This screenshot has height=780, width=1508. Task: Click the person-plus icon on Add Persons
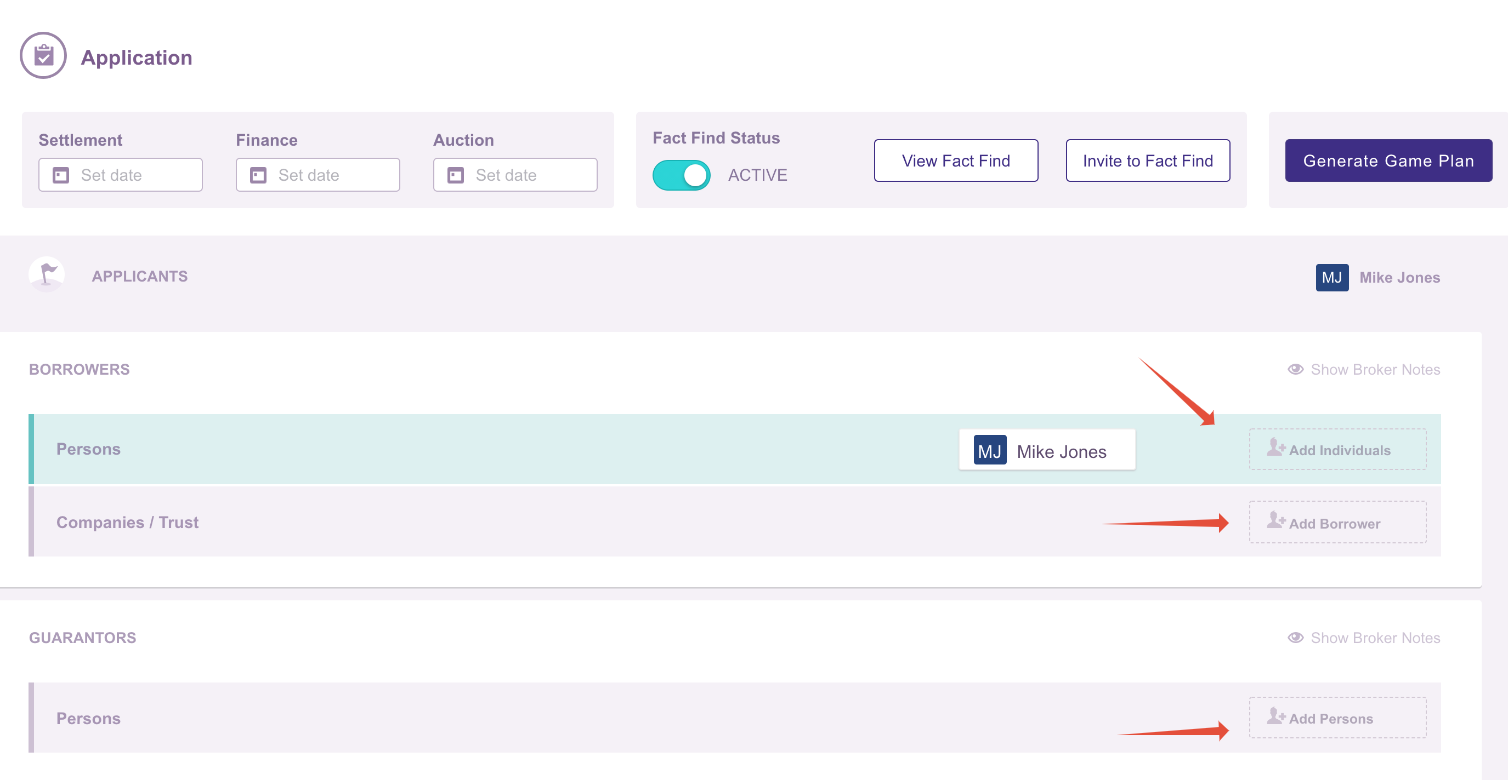1275,717
